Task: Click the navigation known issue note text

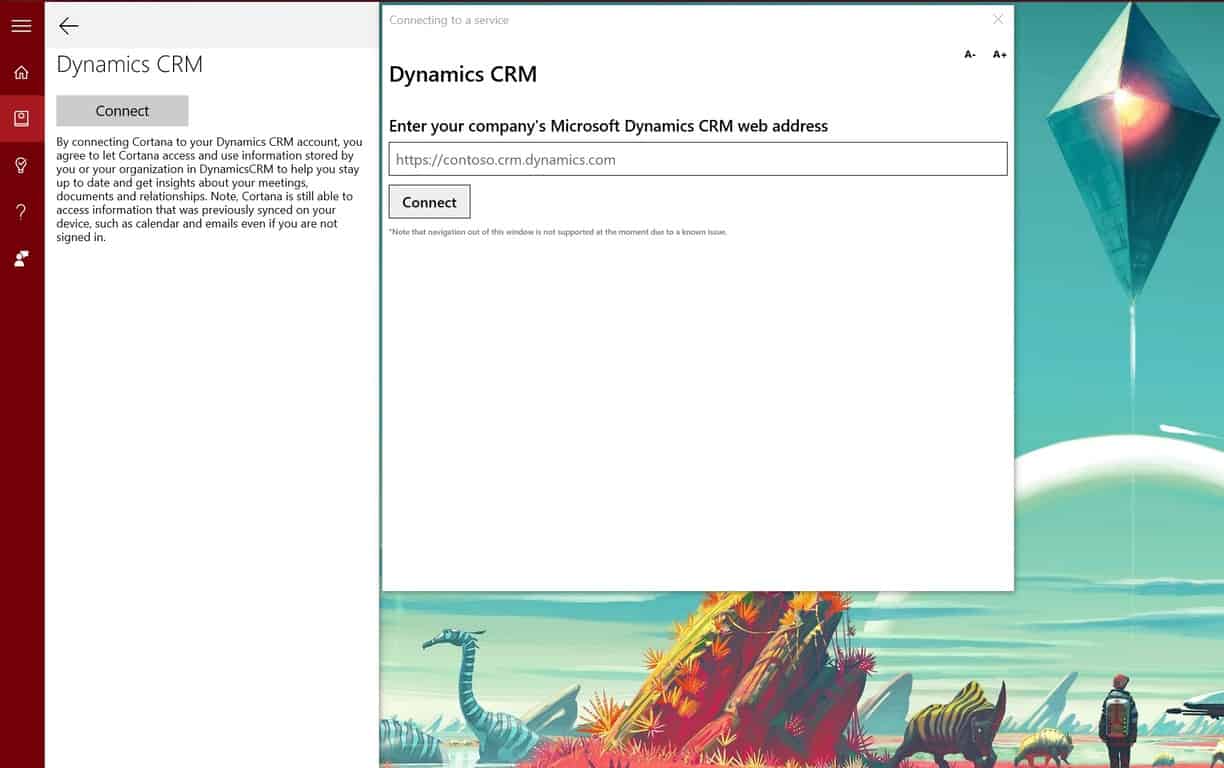Action: pyautogui.click(x=558, y=231)
